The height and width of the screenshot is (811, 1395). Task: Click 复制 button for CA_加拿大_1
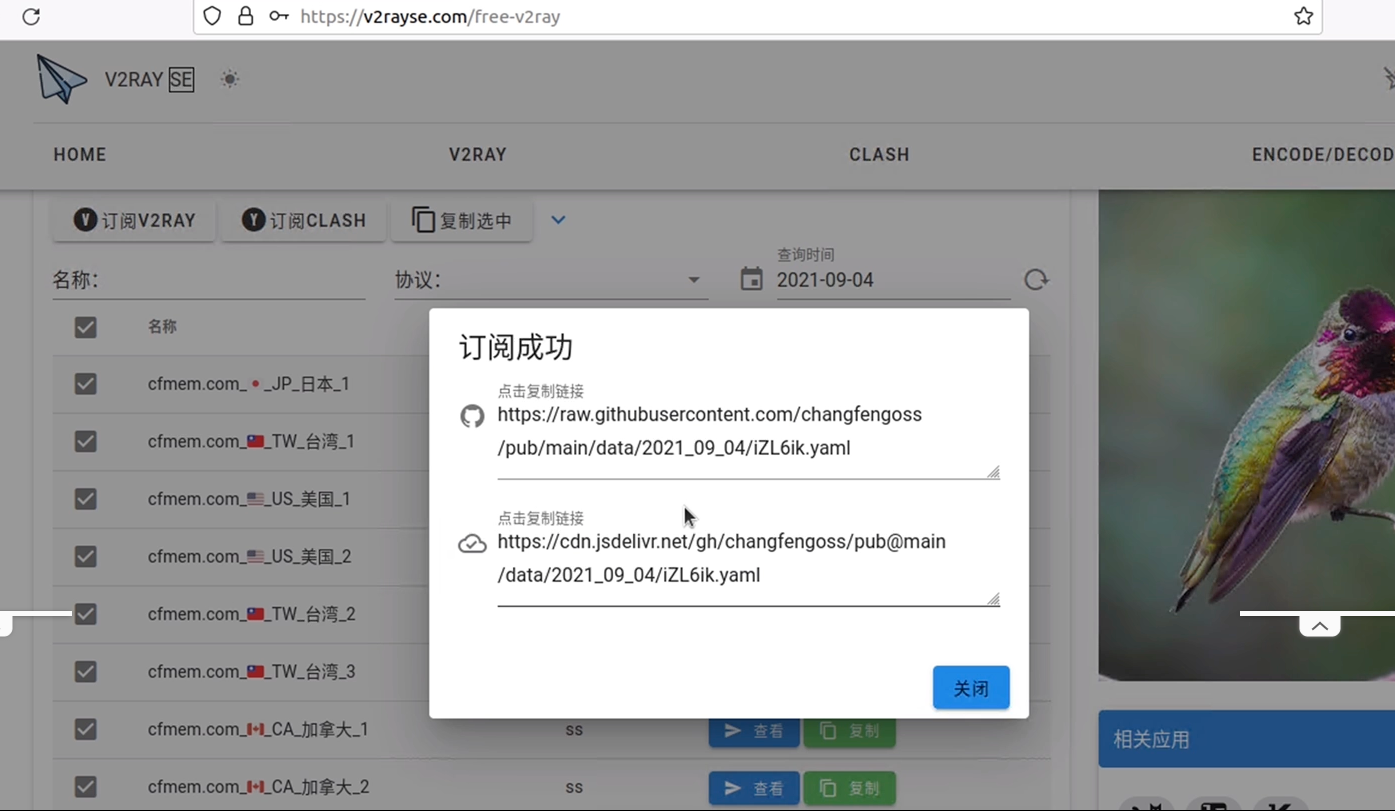850,731
